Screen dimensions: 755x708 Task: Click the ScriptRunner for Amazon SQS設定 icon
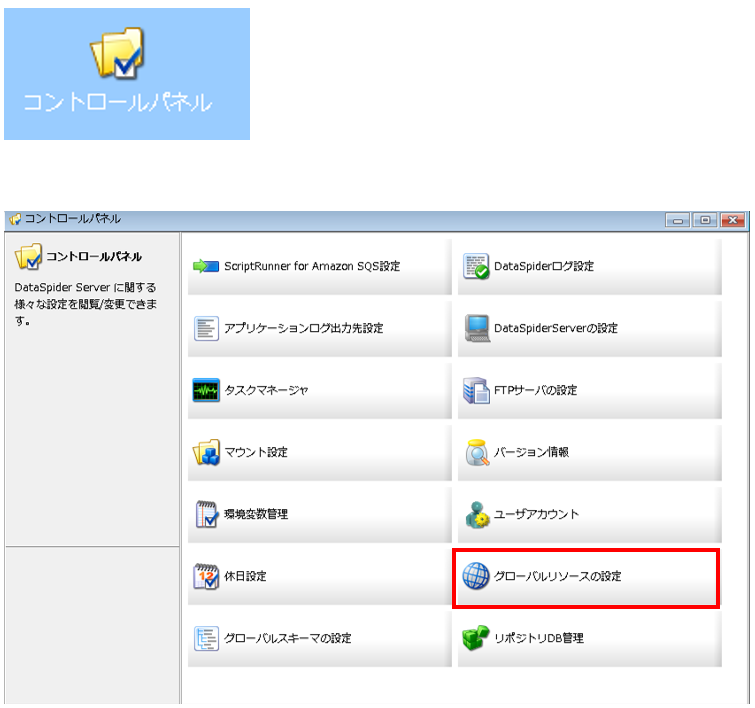[205, 267]
